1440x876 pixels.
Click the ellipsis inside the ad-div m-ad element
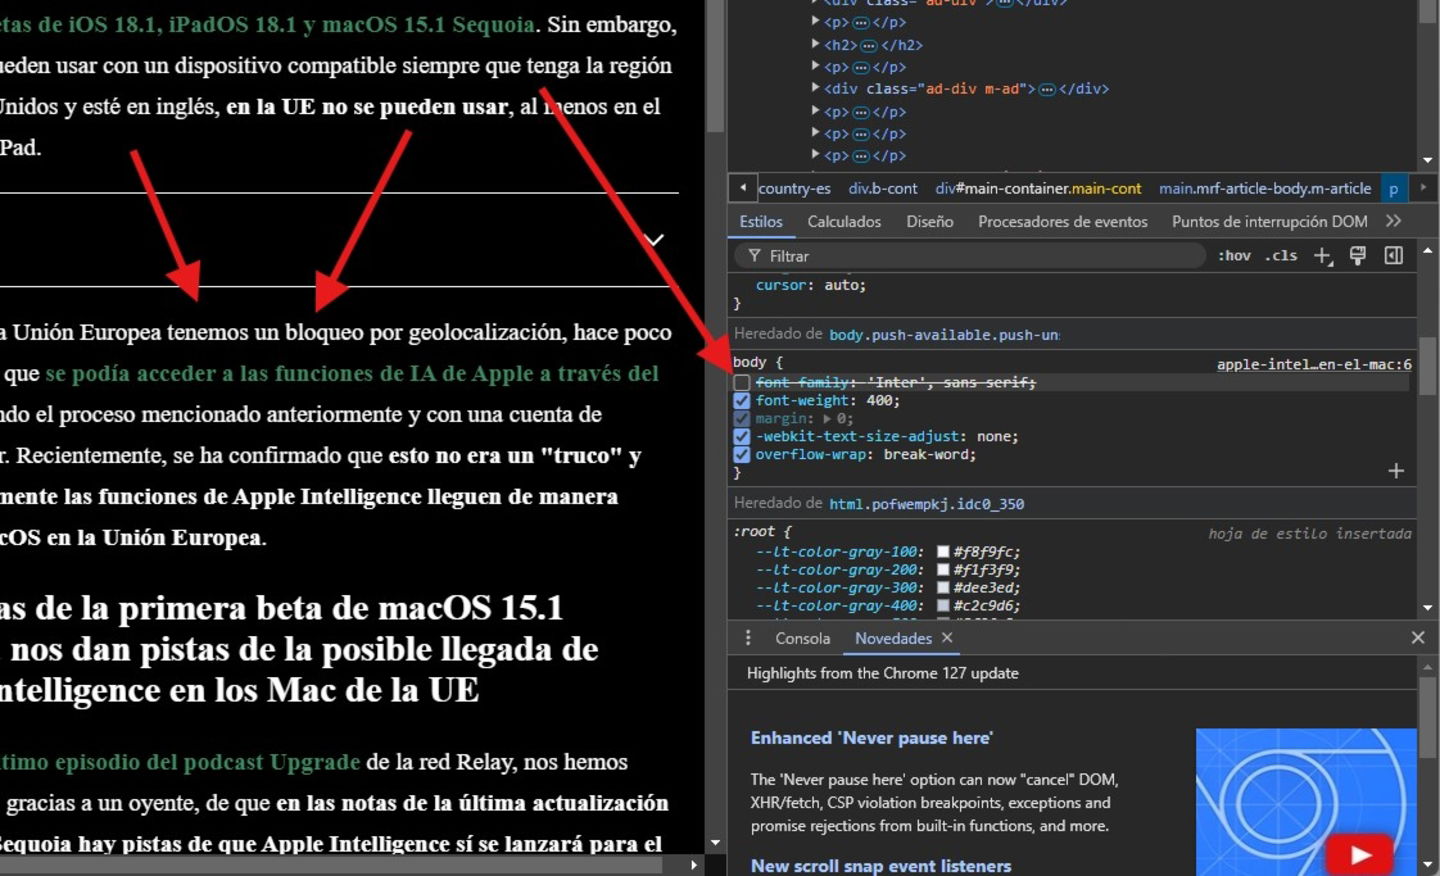coord(1047,90)
